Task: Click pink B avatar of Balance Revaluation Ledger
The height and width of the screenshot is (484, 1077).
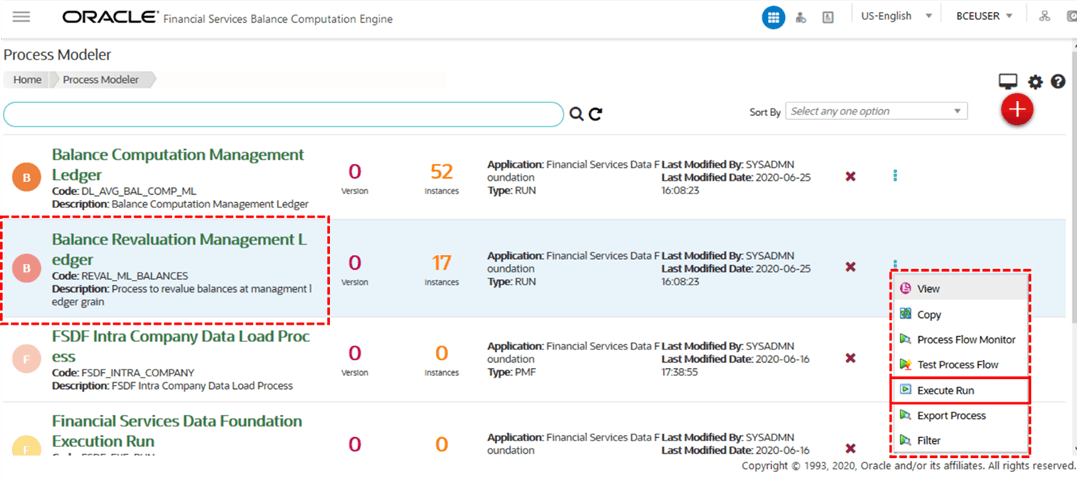Action: pyautogui.click(x=27, y=268)
